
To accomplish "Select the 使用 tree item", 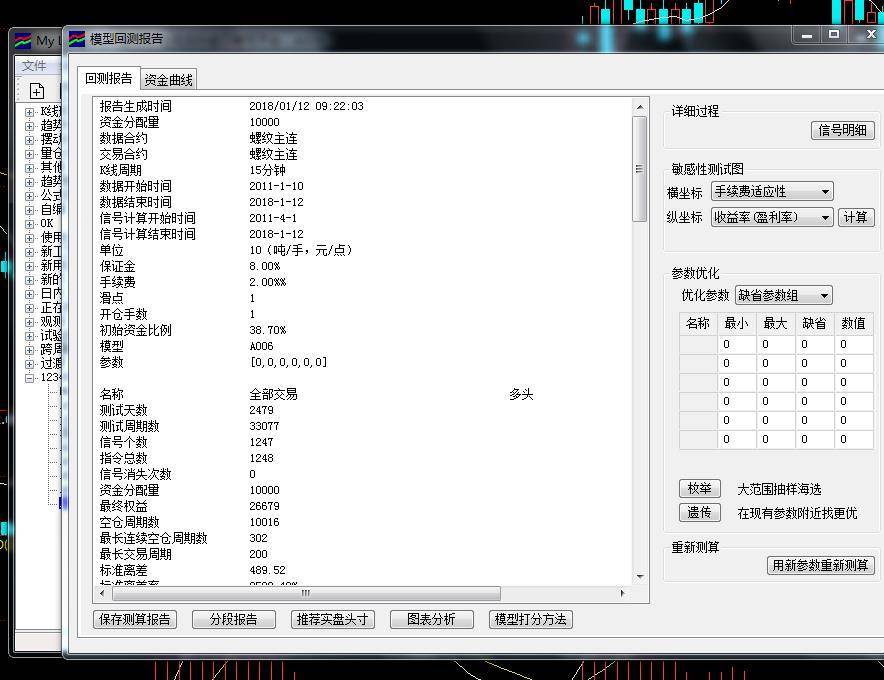I will 51,238.
